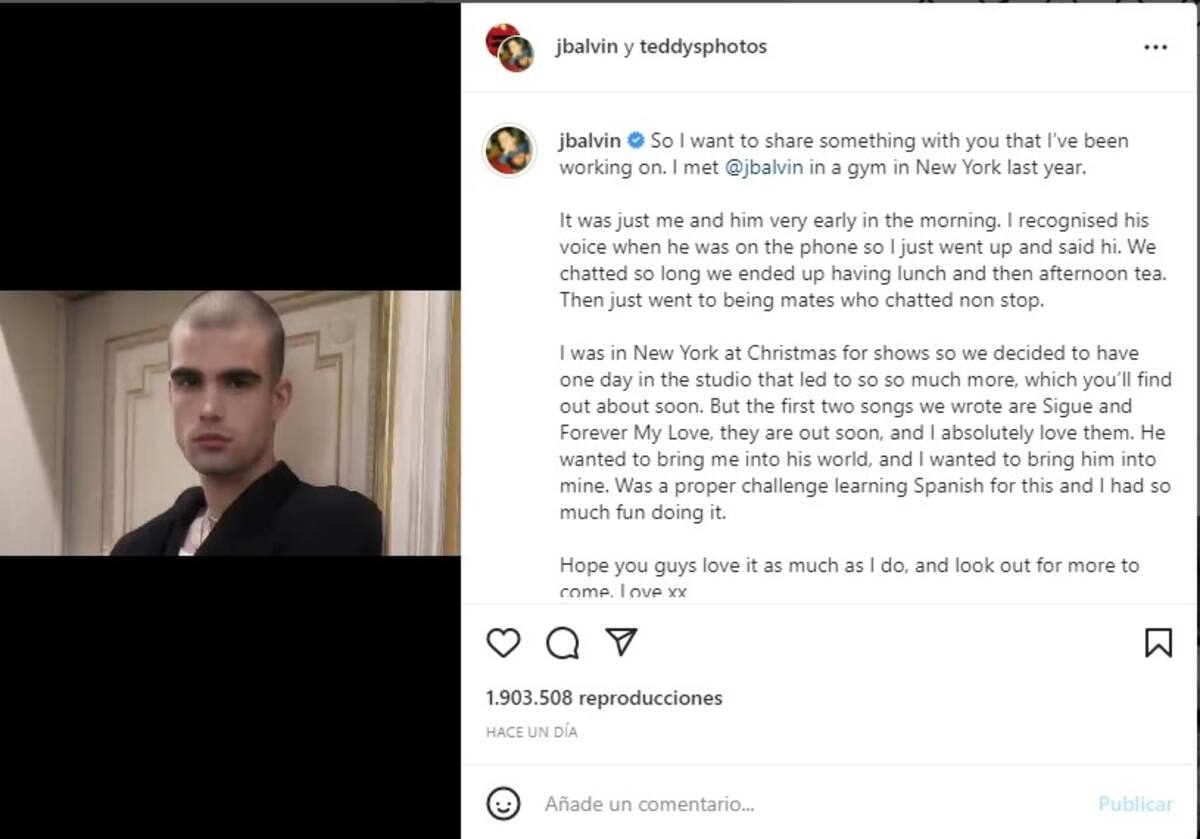Image resolution: width=1200 pixels, height=839 pixels.
Task: Click the caption text about Sigue and Forever My Love
Action: point(865,420)
